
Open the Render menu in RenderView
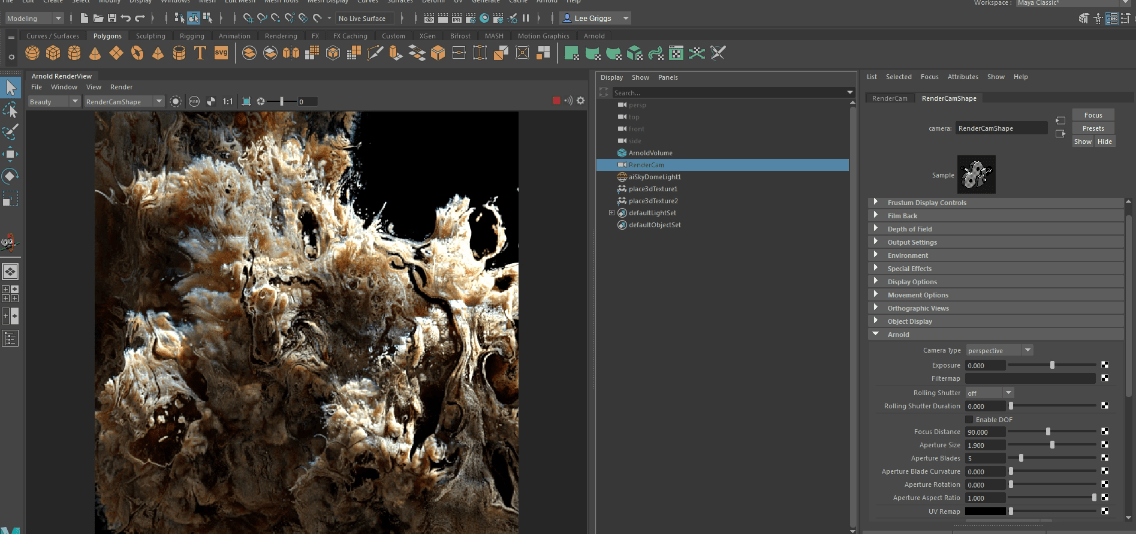(x=121, y=87)
